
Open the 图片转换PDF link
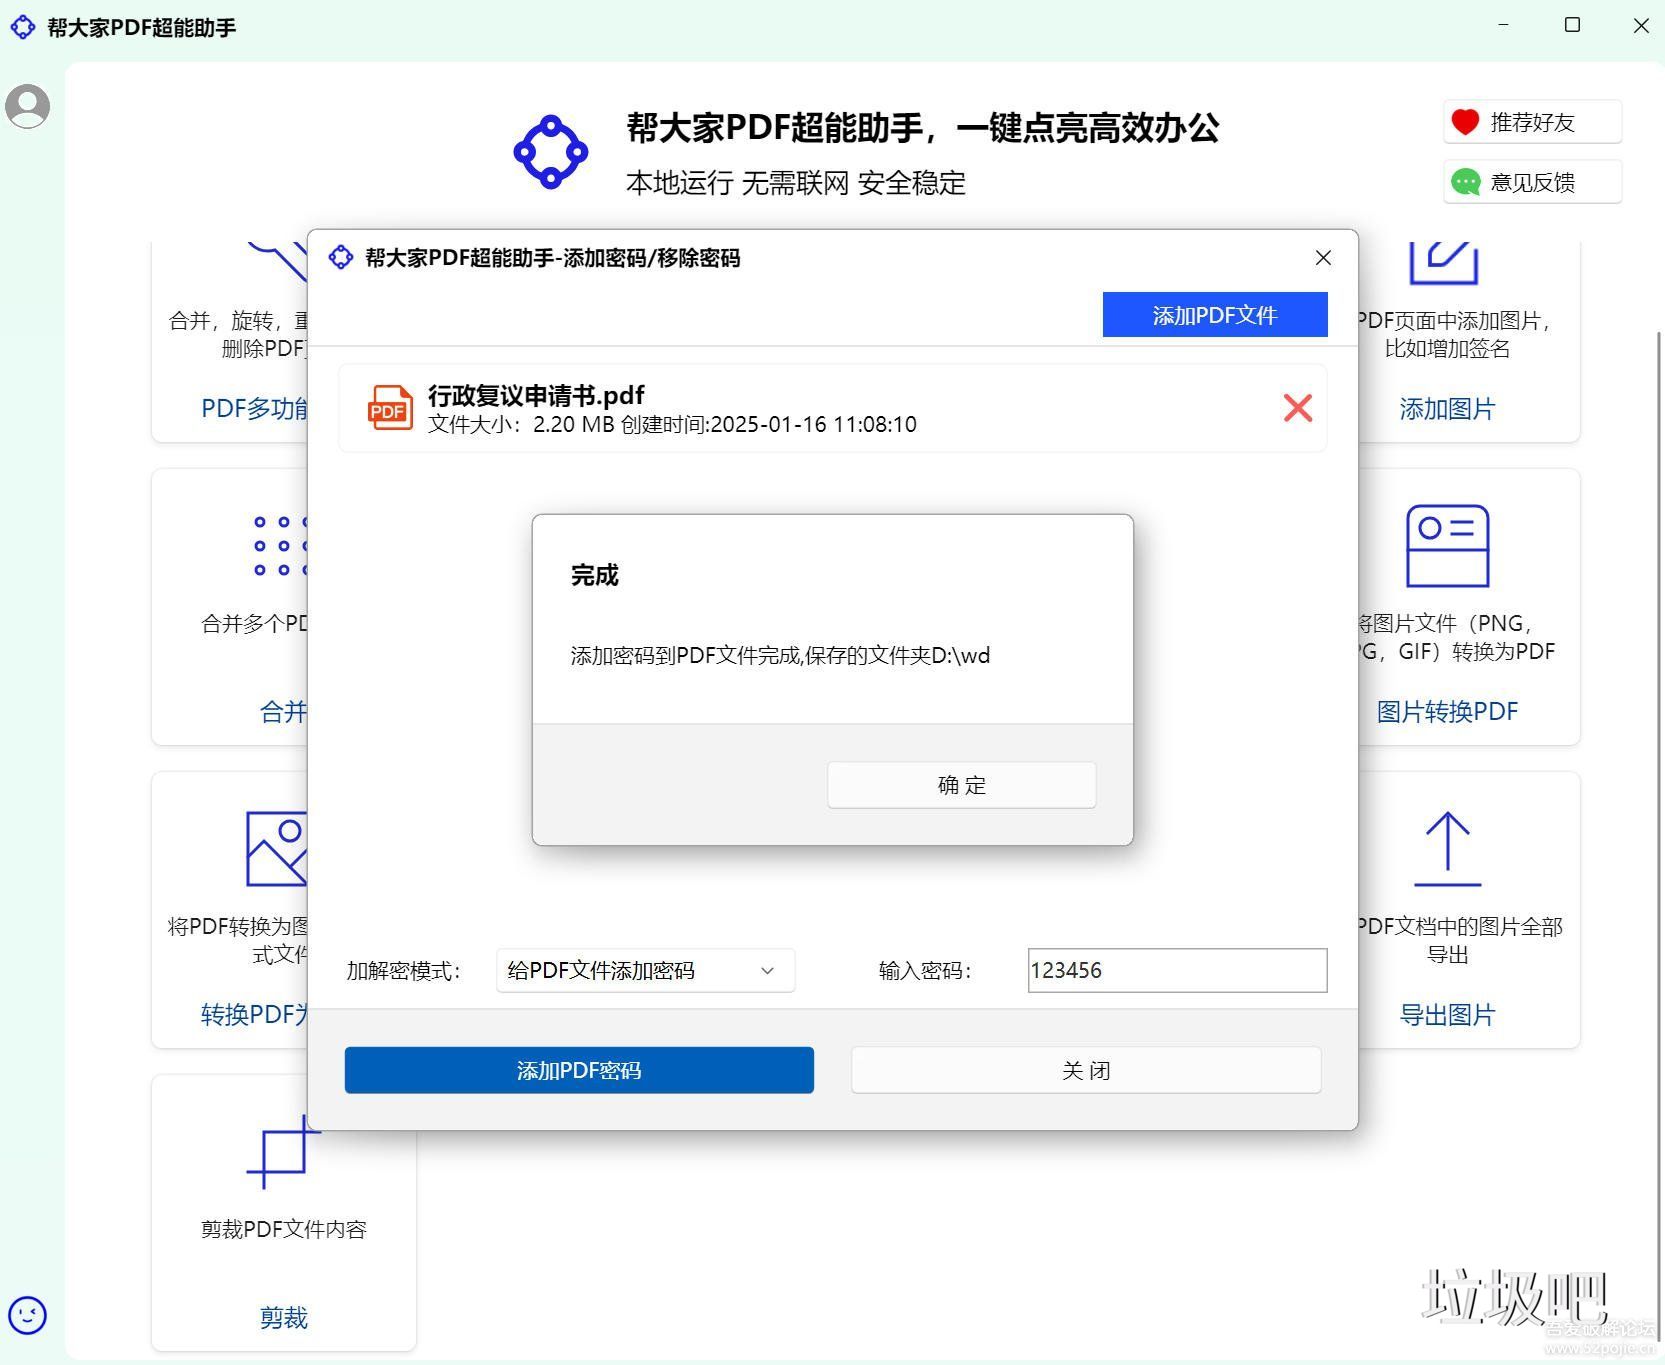(1447, 712)
